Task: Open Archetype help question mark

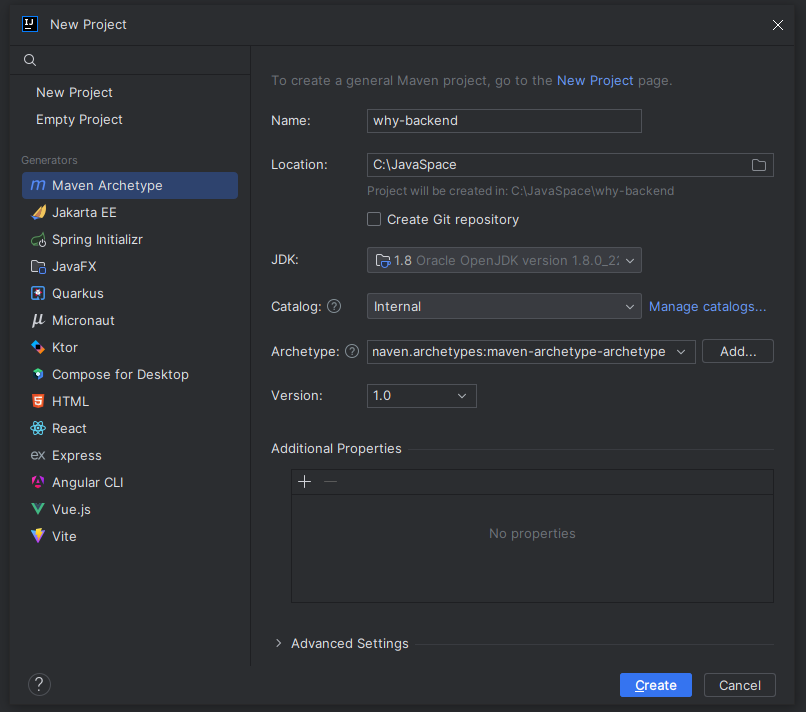Action: (x=352, y=351)
